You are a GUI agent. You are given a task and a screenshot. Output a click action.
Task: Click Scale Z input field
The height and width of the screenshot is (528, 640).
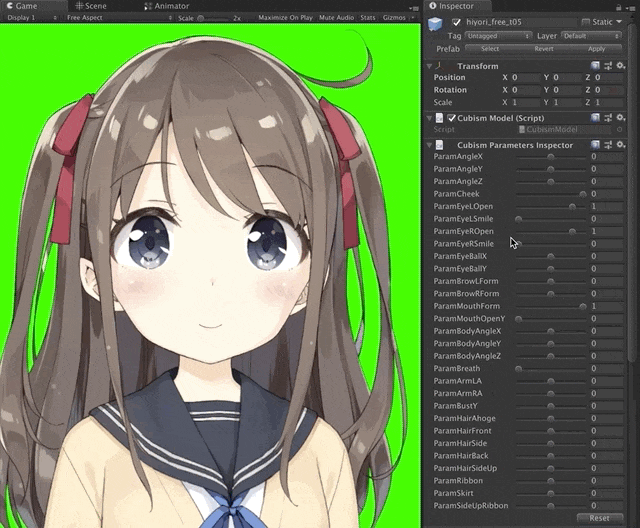click(x=609, y=102)
